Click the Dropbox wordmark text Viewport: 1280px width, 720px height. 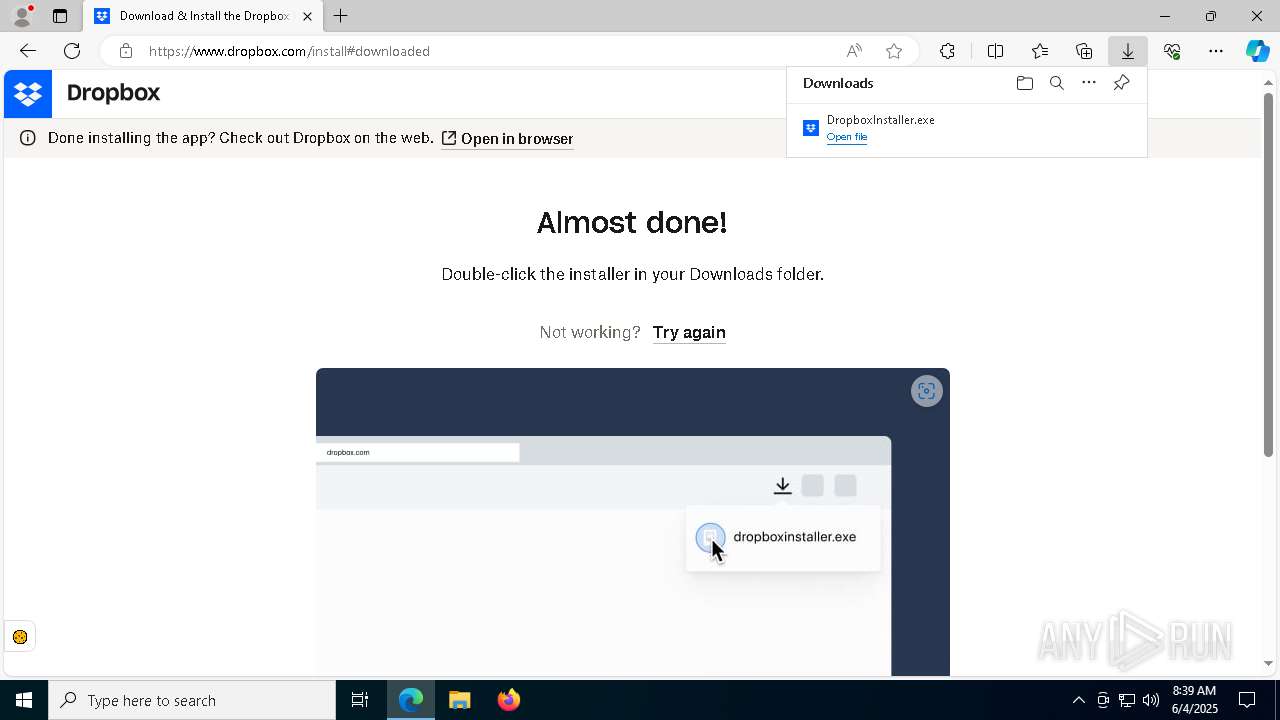(x=113, y=93)
